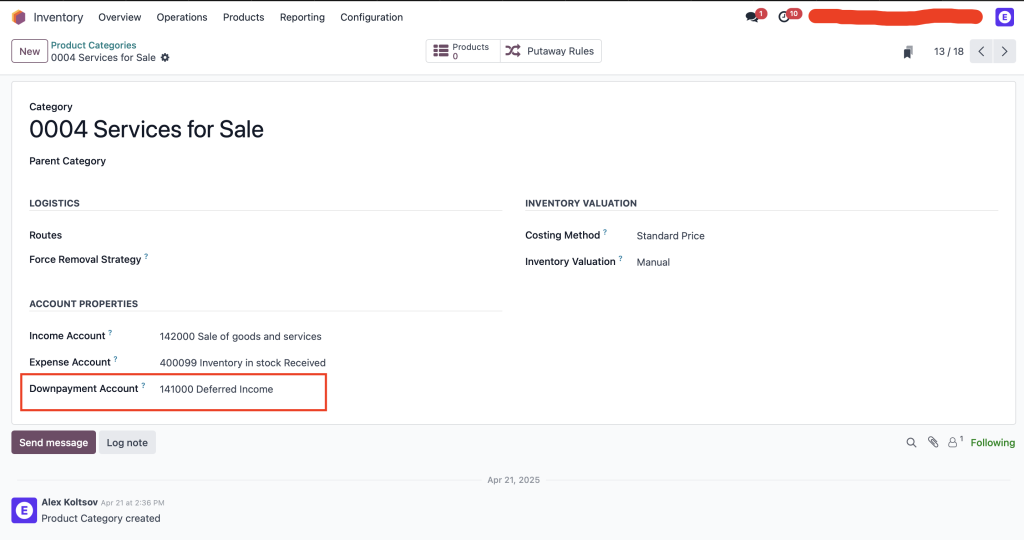
Task: Click Alex Koltsov author name
Action: click(69, 502)
